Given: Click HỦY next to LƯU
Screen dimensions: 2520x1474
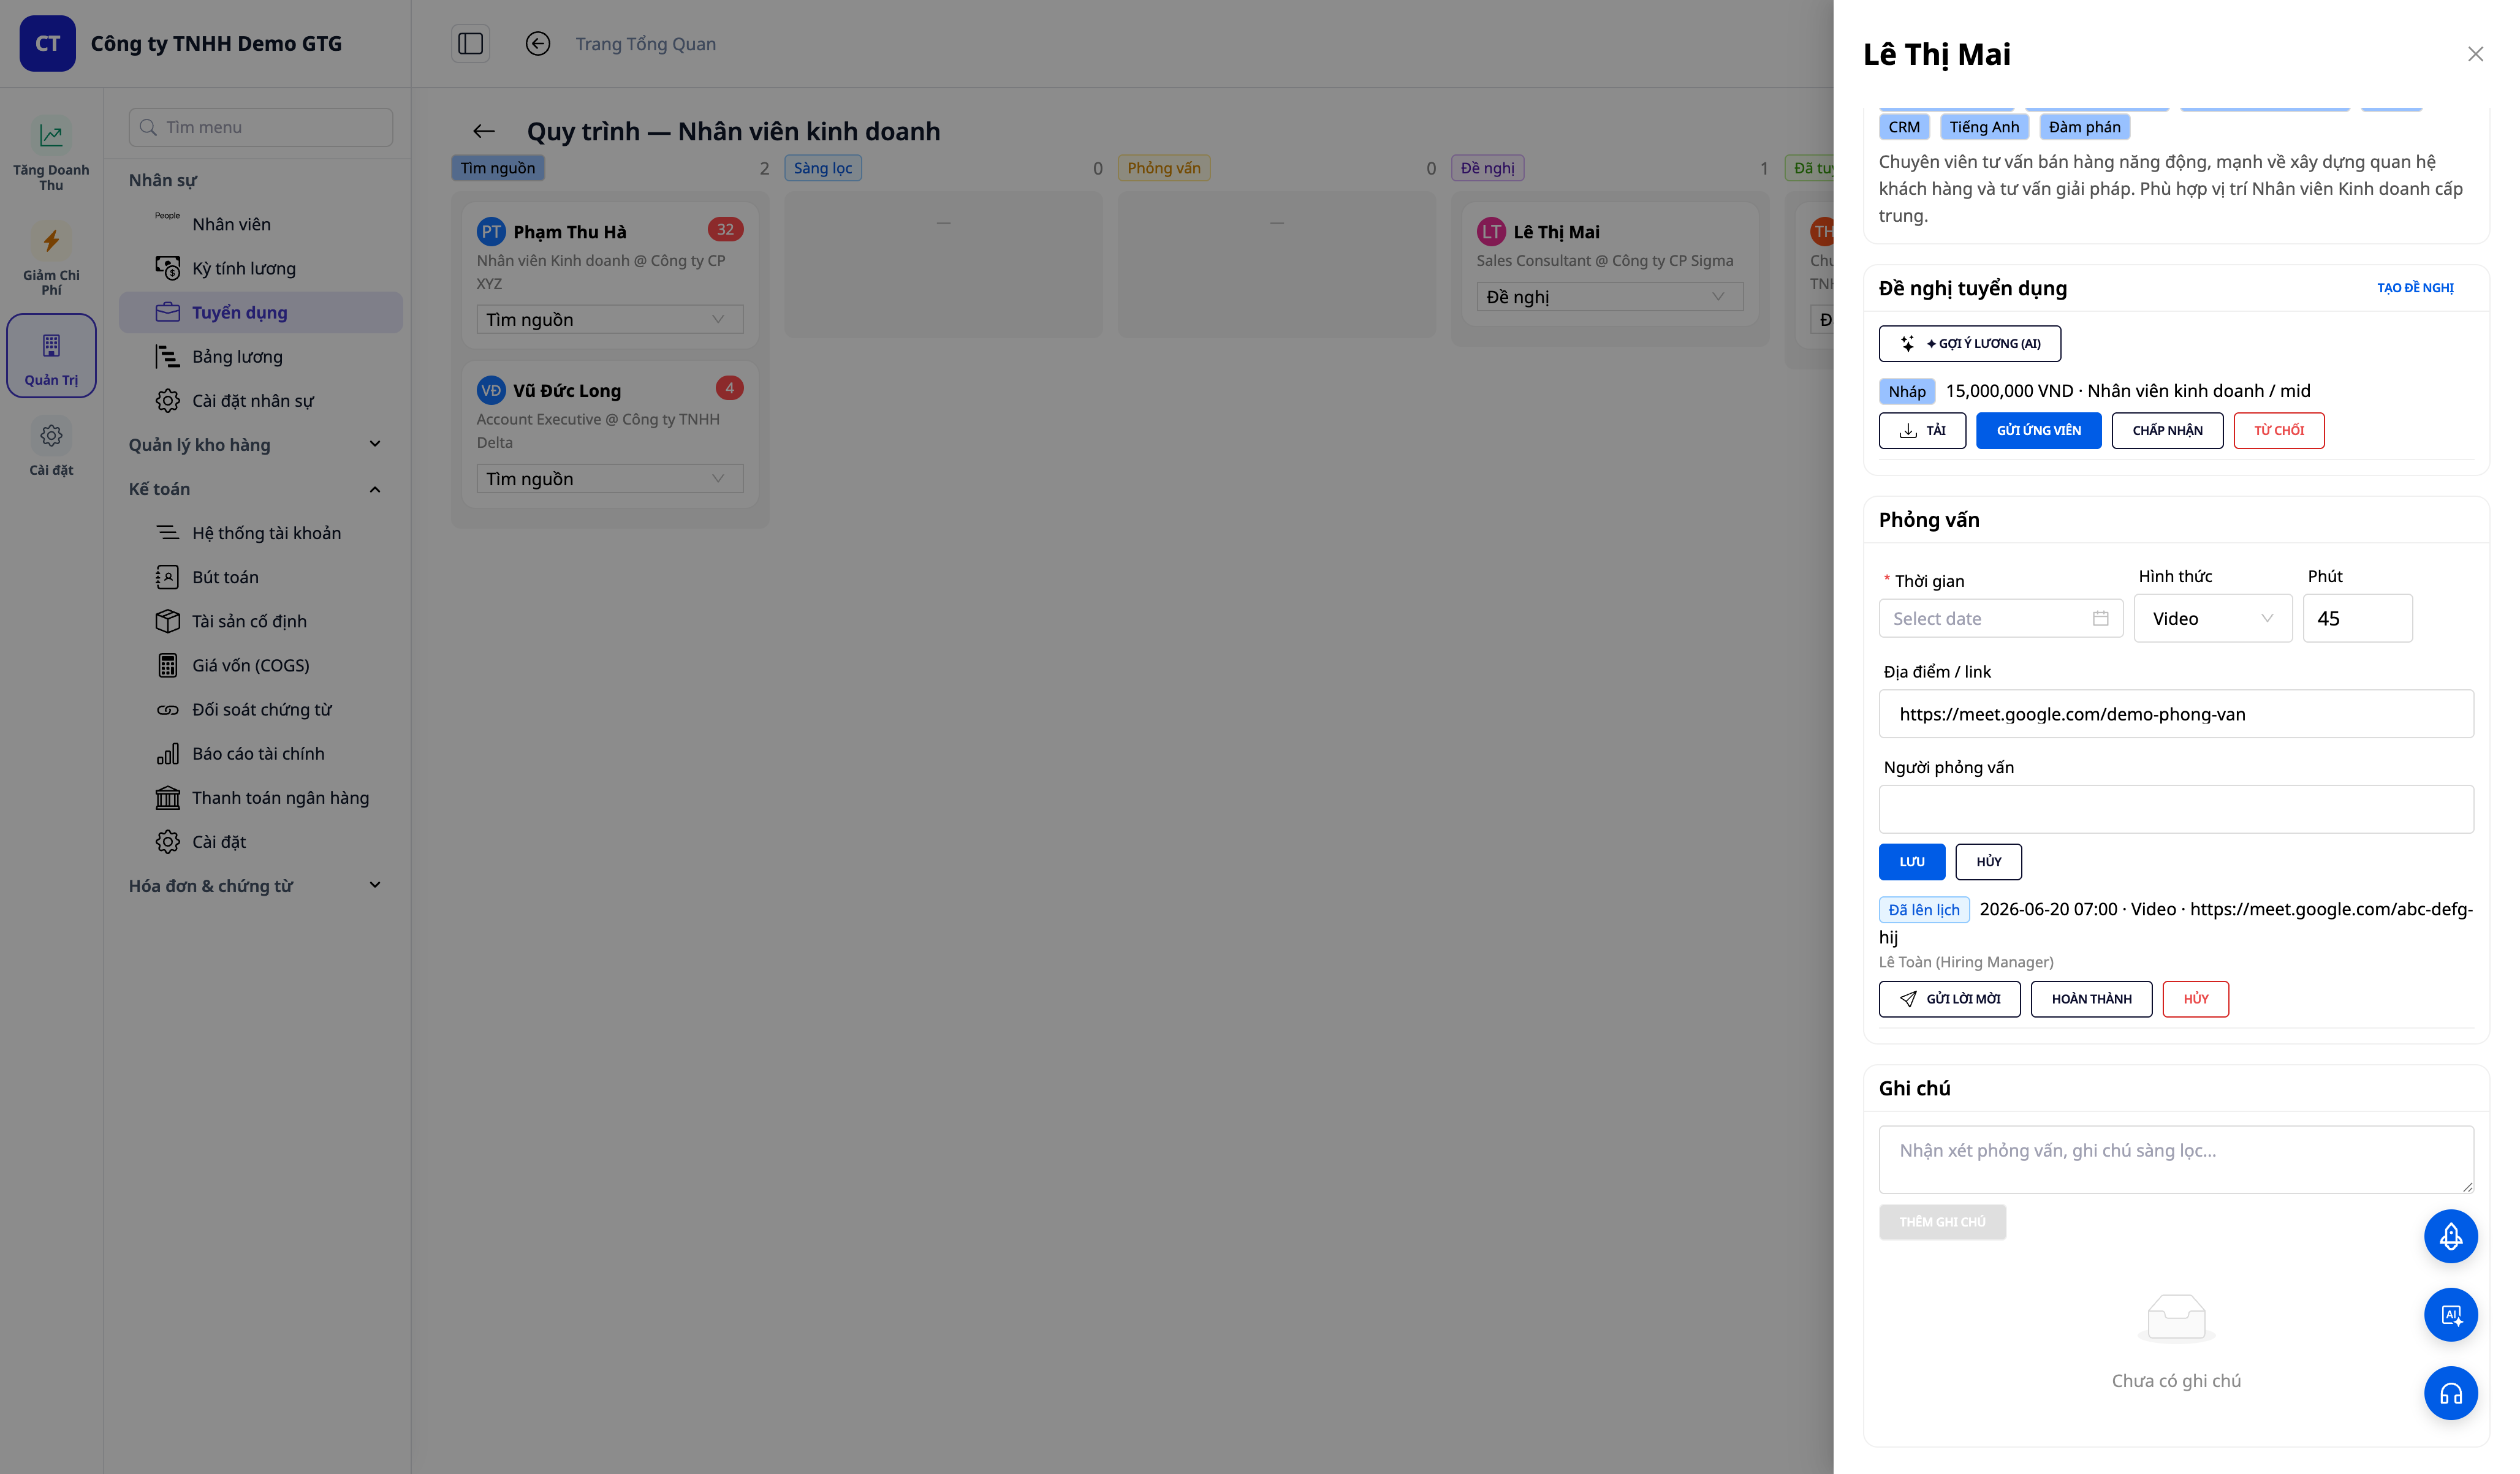Looking at the screenshot, I should click(1988, 861).
